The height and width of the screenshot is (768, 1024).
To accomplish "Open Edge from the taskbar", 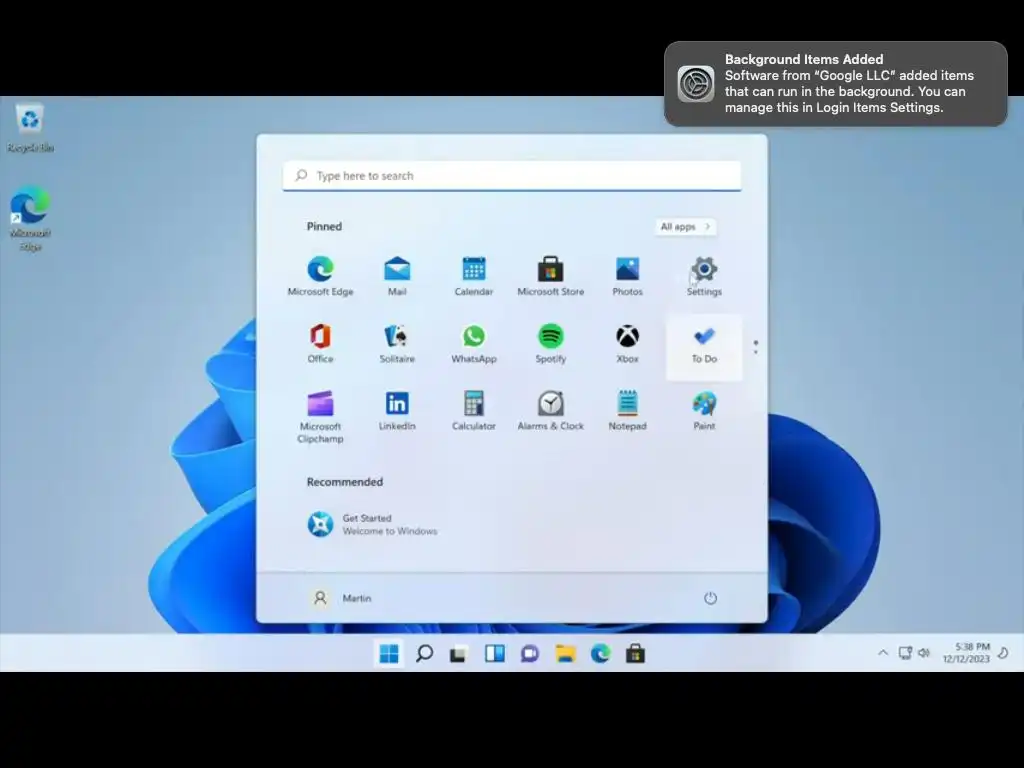I will [x=600, y=653].
